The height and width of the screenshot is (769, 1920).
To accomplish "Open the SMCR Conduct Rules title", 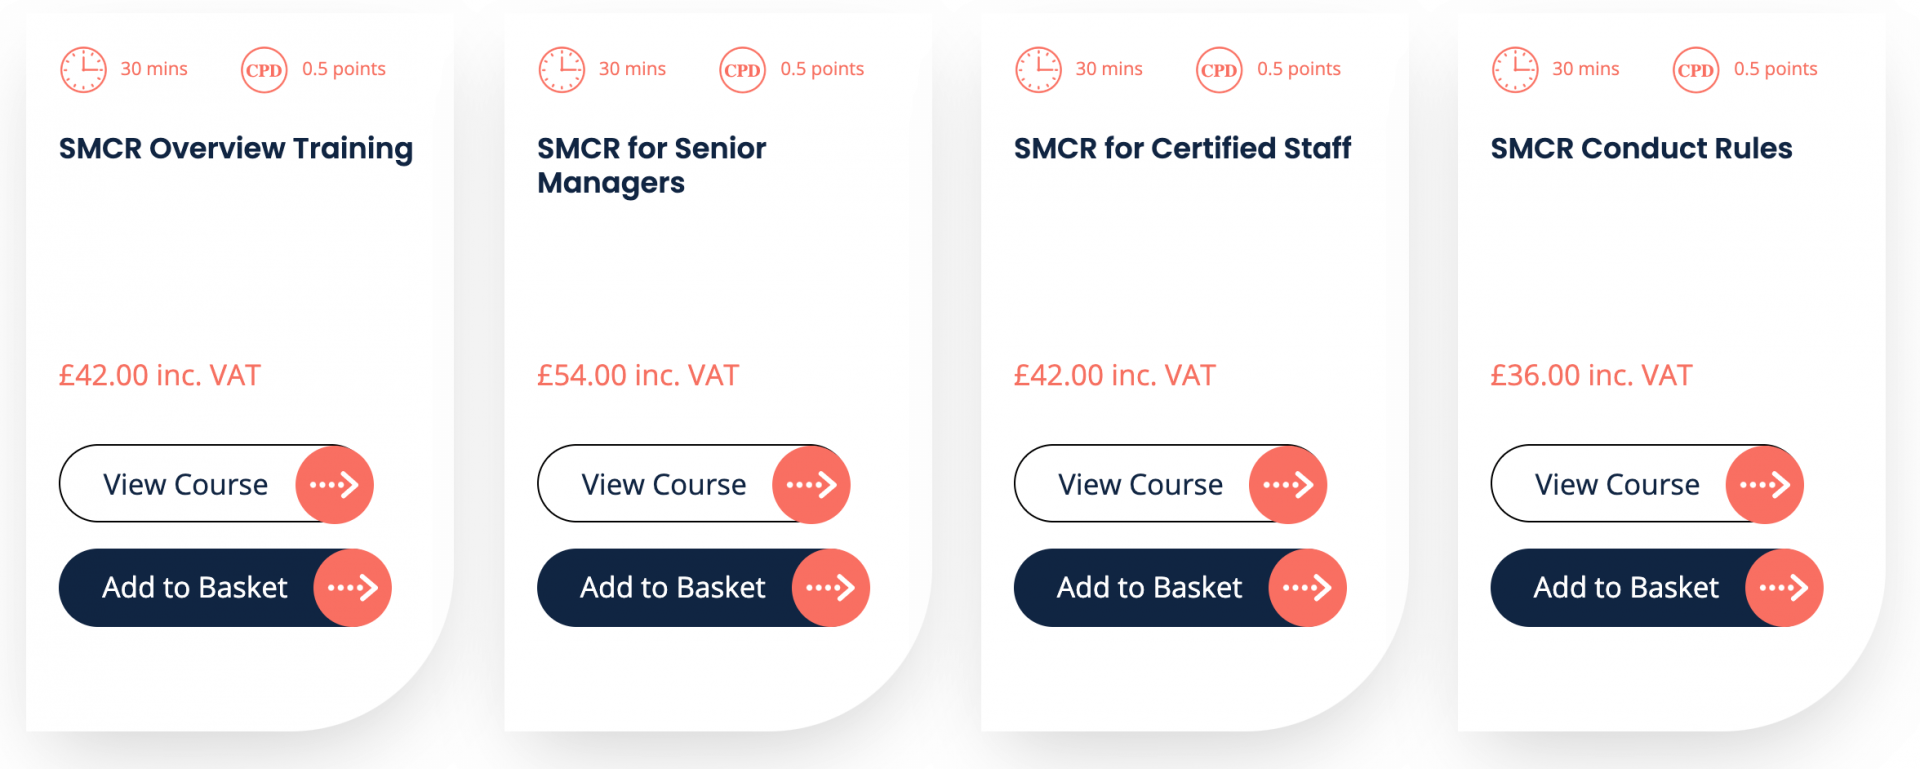I will (x=1641, y=148).
